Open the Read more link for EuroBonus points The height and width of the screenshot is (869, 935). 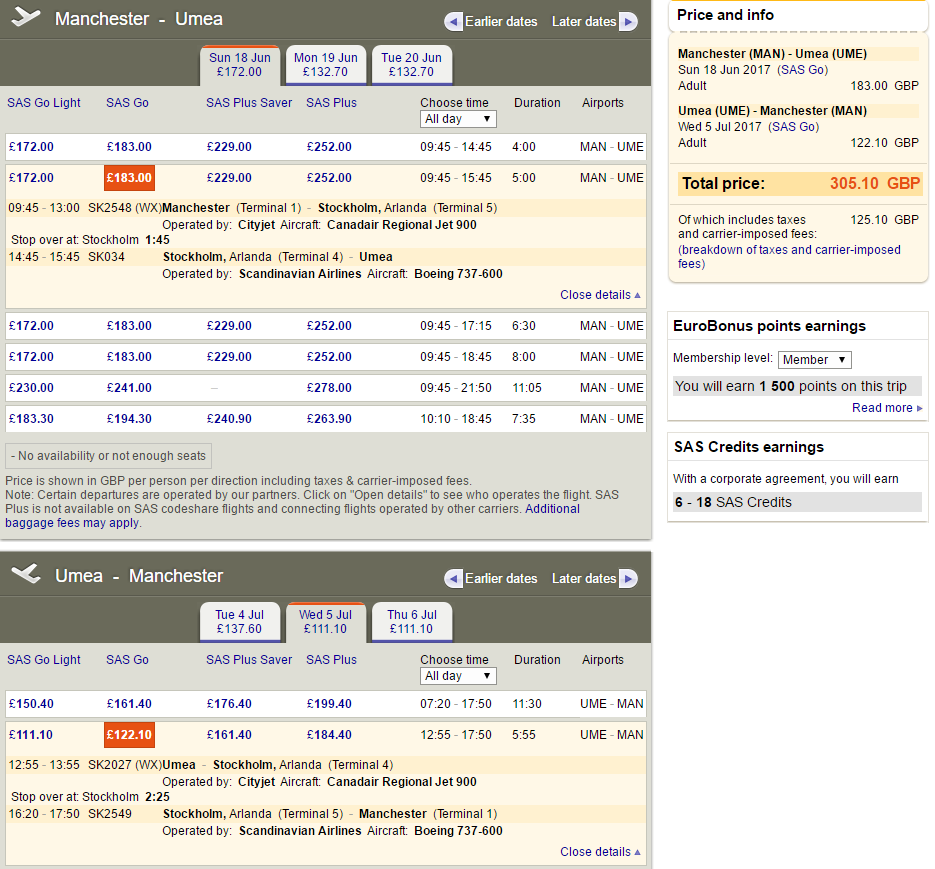click(x=887, y=408)
